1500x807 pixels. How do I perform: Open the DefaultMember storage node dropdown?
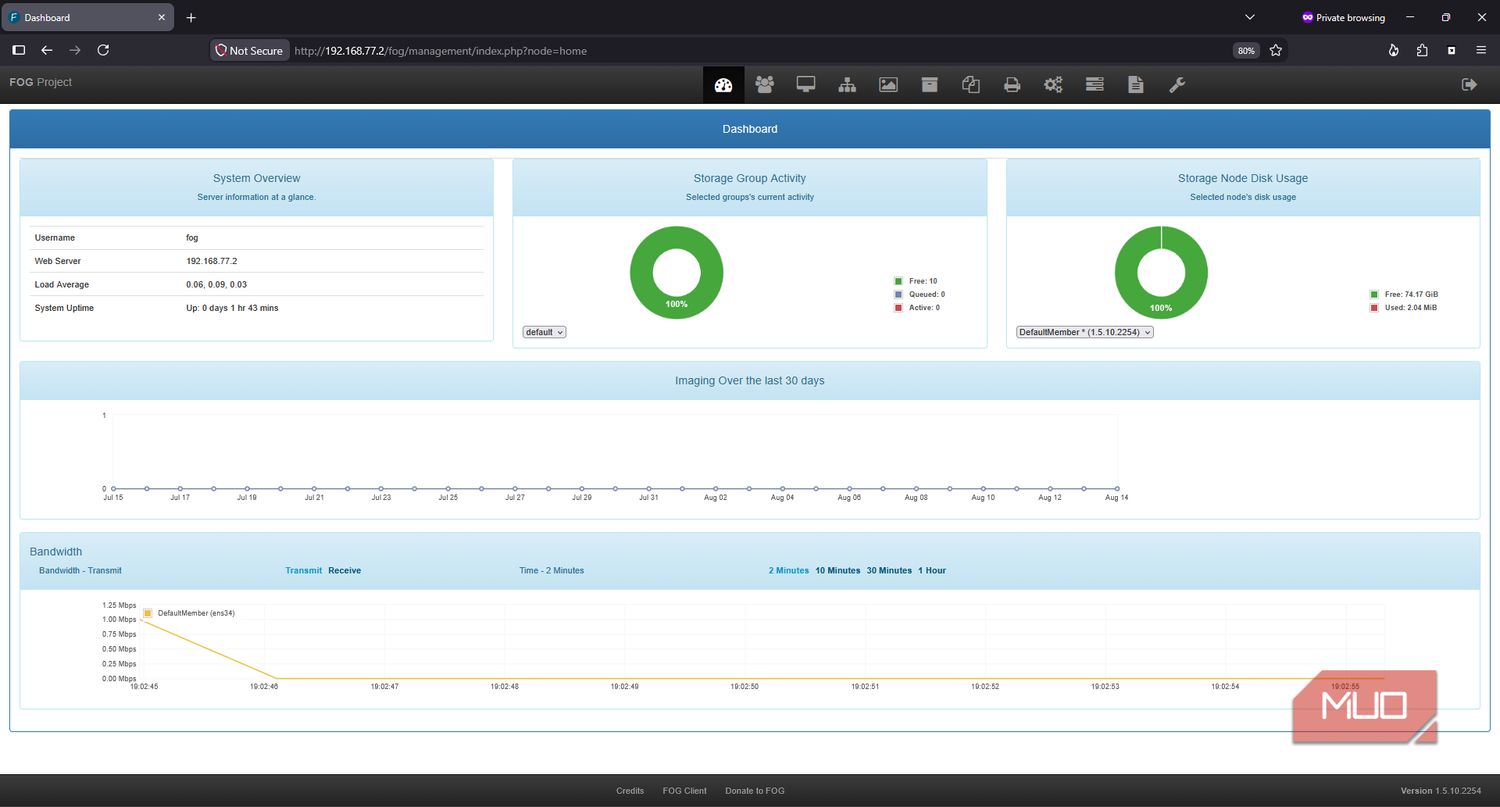click(1085, 332)
